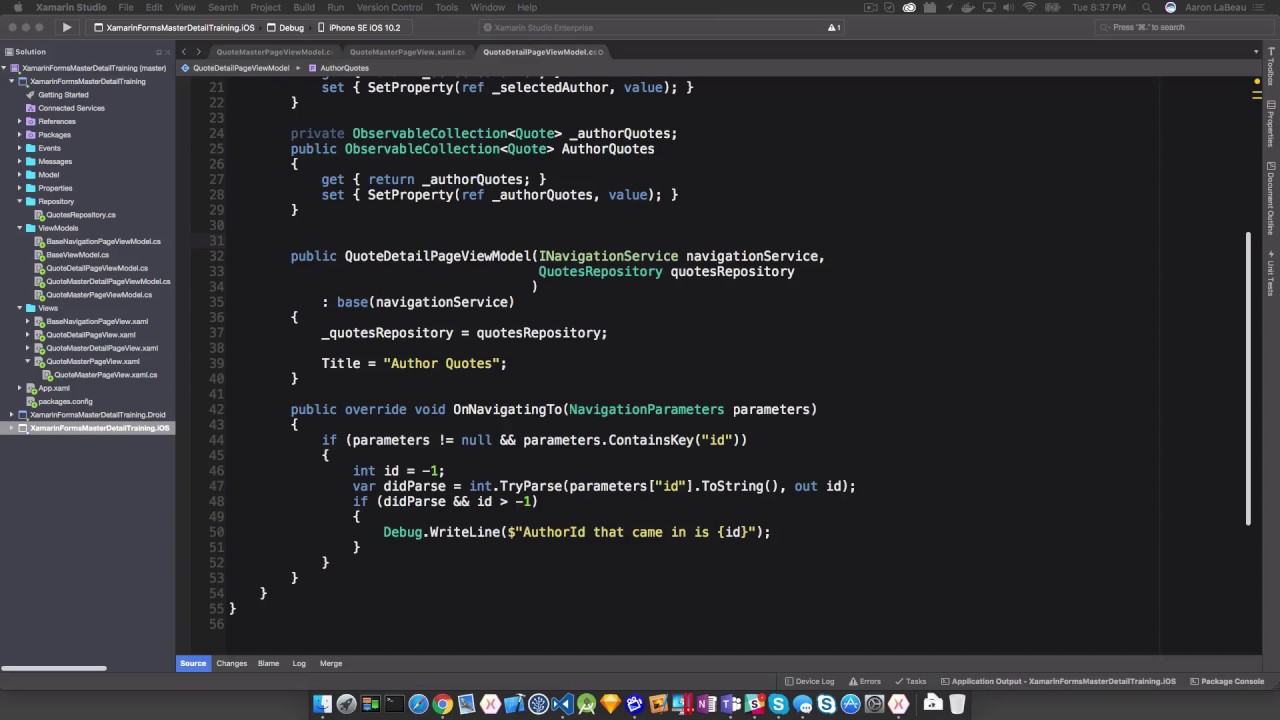Image resolution: width=1280 pixels, height=720 pixels.
Task: Navigate back with the left arrow
Action: click(184, 52)
